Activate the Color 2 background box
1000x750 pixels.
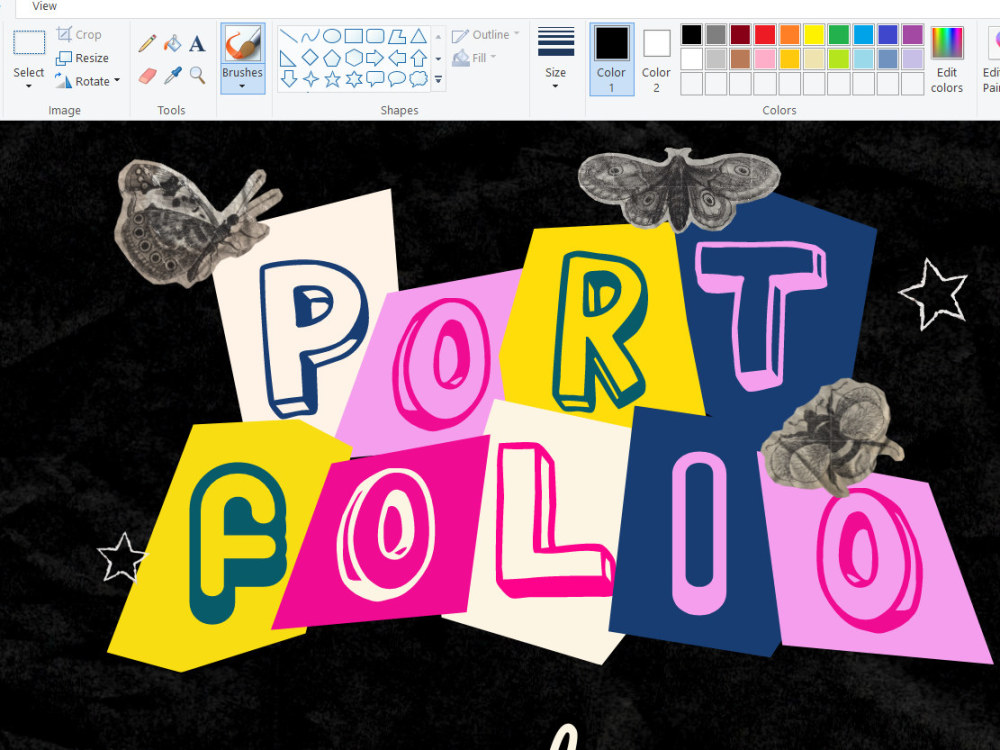click(656, 59)
